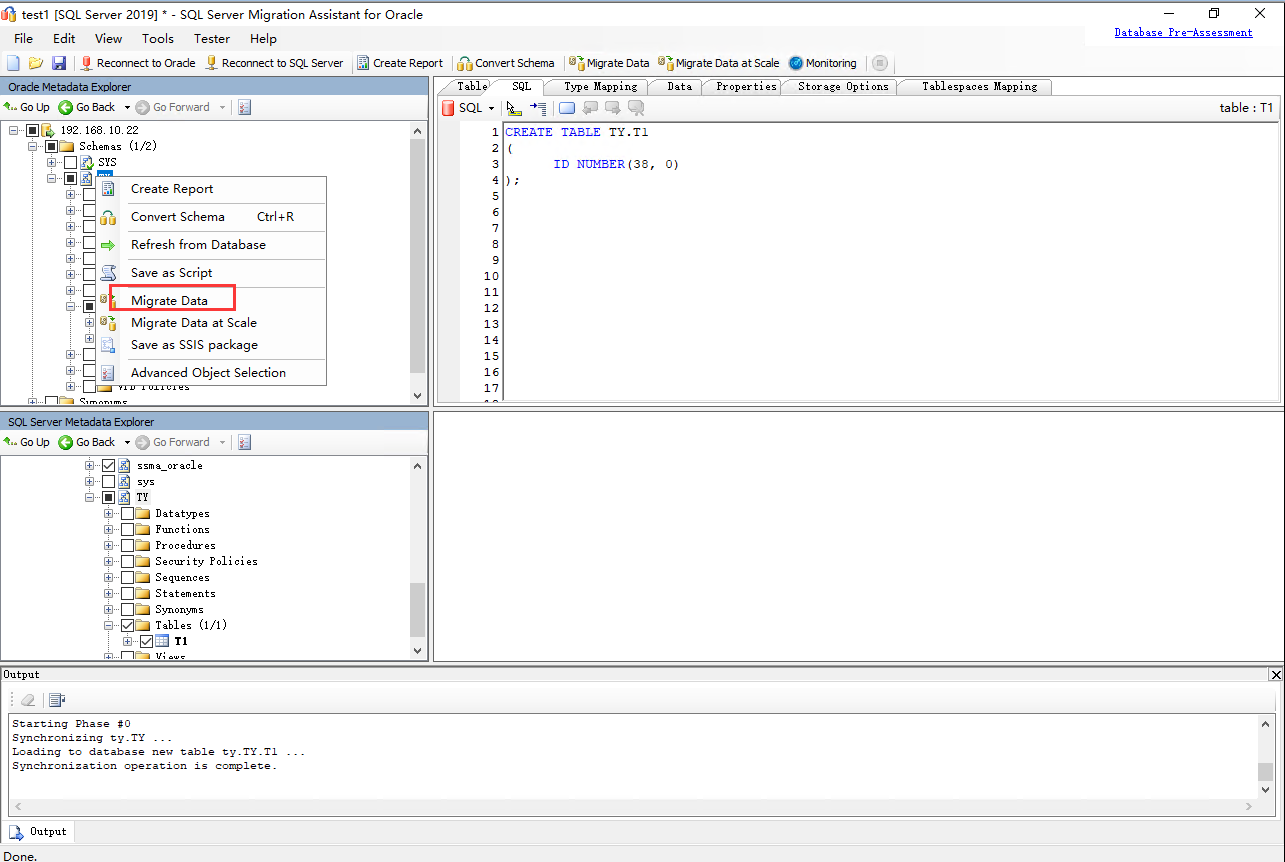Click Convert Schema in the main toolbar

[506, 63]
